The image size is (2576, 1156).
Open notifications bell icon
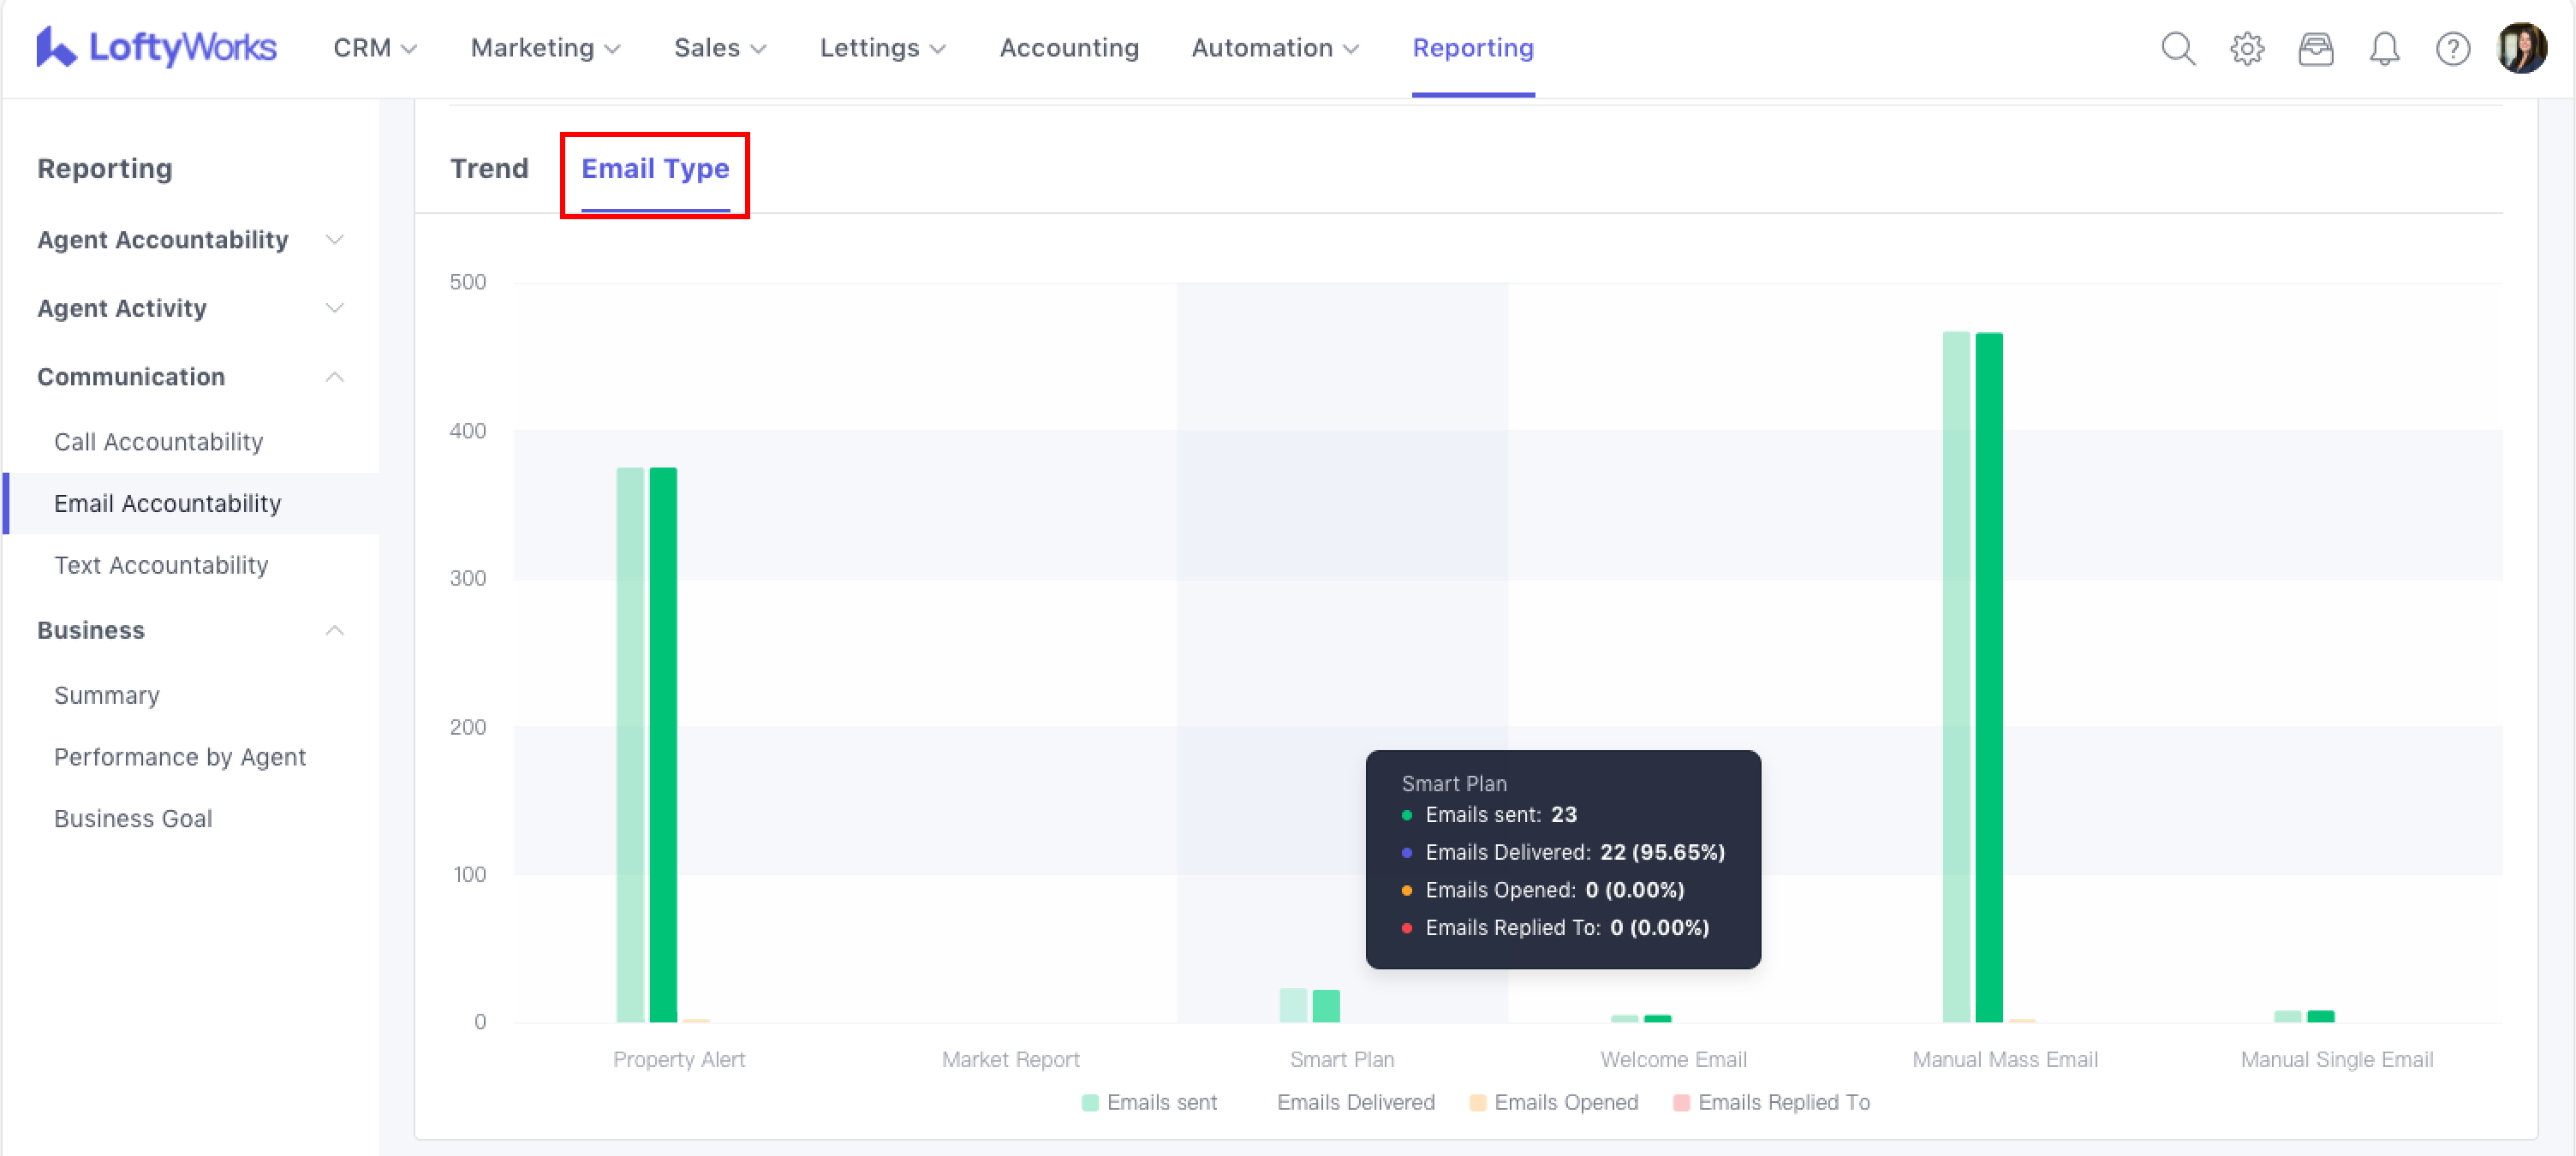pyautogui.click(x=2384, y=48)
